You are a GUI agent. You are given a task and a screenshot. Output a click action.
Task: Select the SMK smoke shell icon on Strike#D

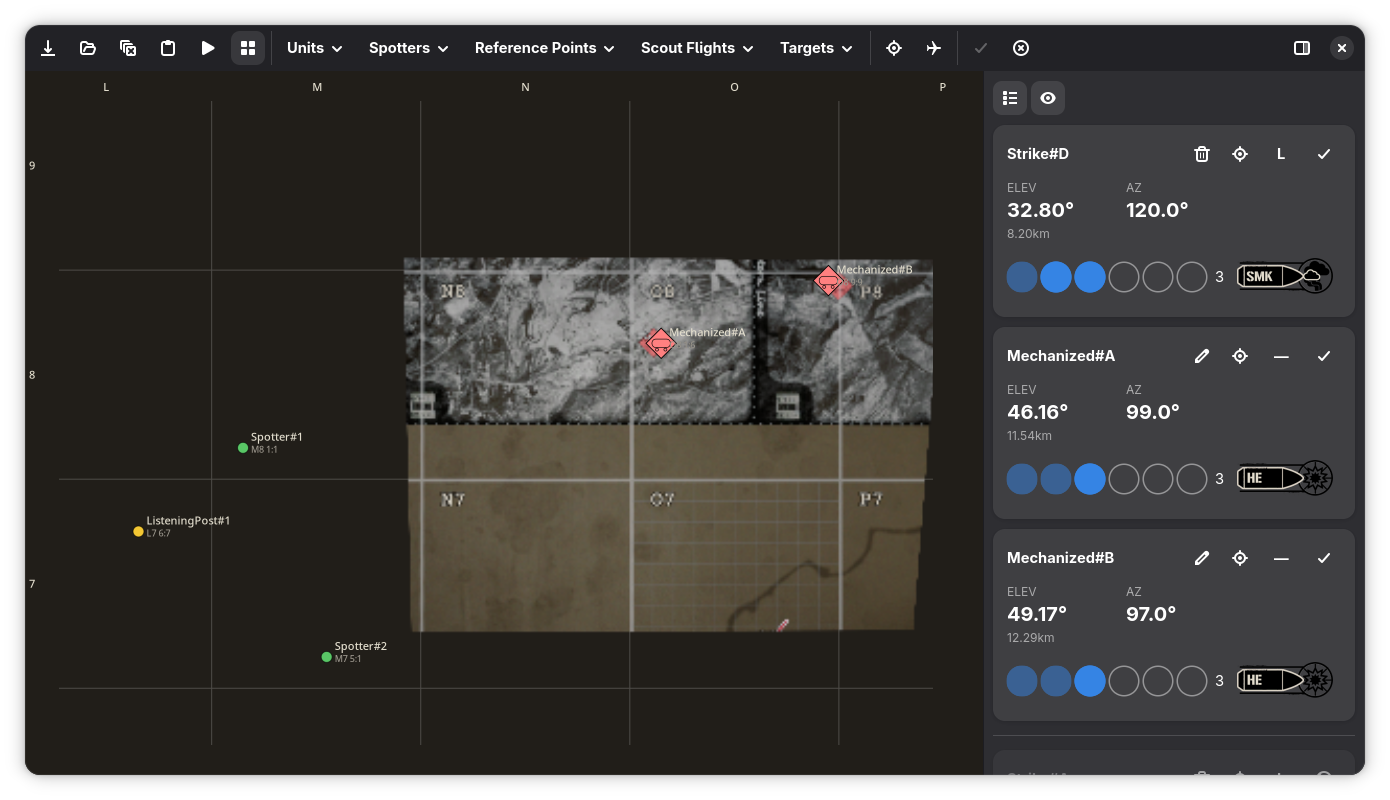coord(1285,276)
